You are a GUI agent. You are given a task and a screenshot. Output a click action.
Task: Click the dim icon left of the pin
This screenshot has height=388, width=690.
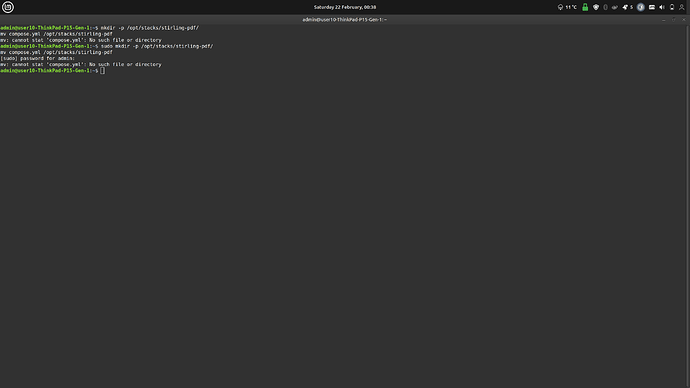(615, 7)
